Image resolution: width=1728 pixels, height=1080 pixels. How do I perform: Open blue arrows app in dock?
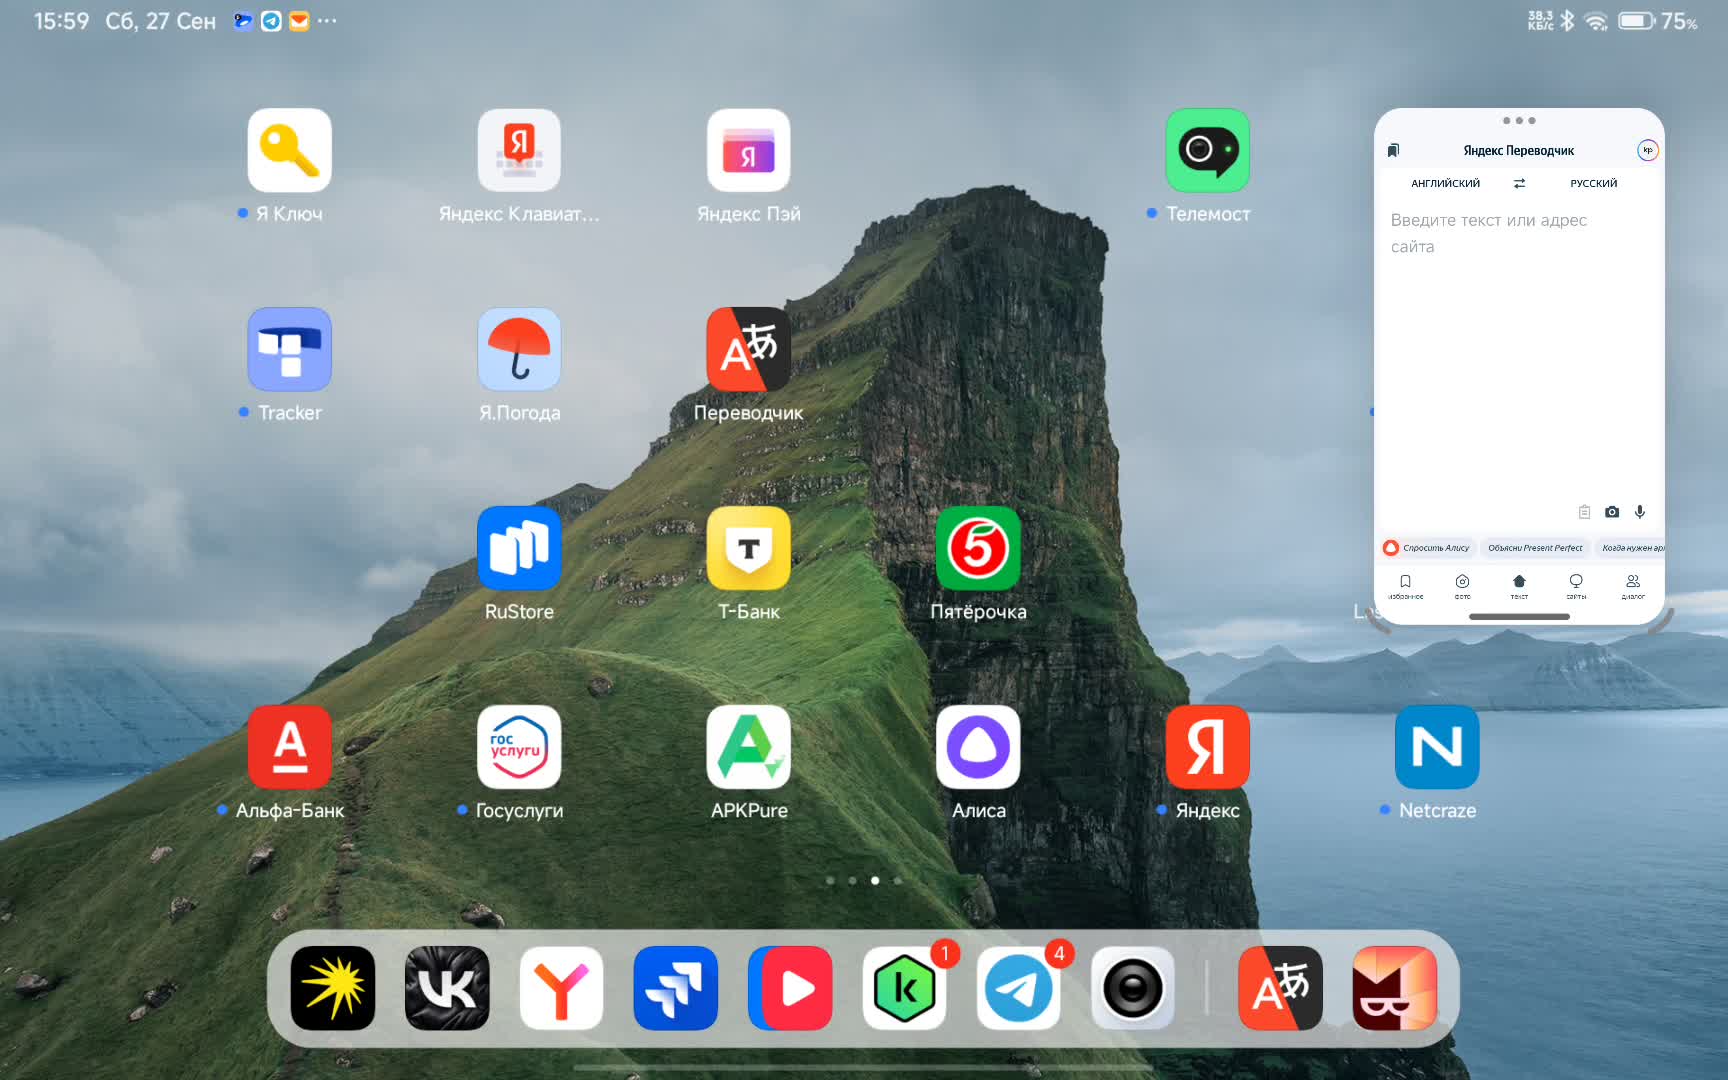(x=676, y=988)
